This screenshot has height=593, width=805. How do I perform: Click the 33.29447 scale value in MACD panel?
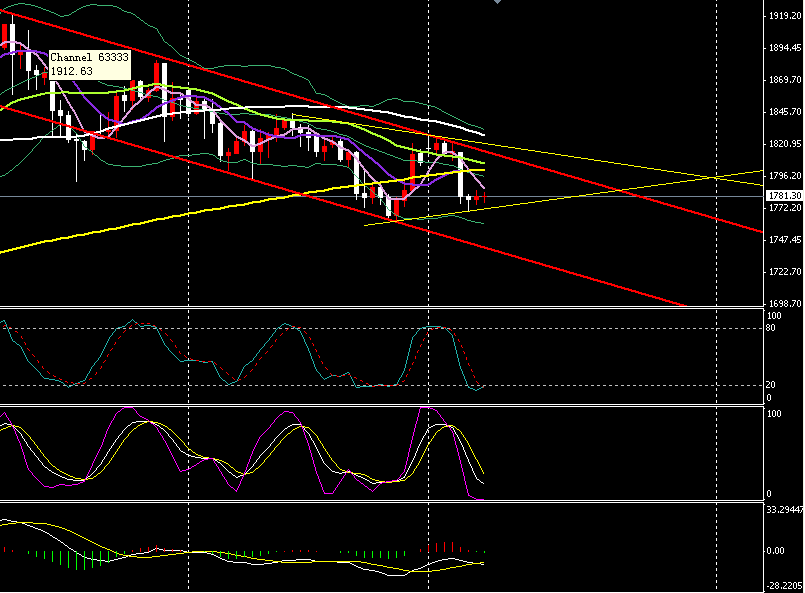click(784, 509)
